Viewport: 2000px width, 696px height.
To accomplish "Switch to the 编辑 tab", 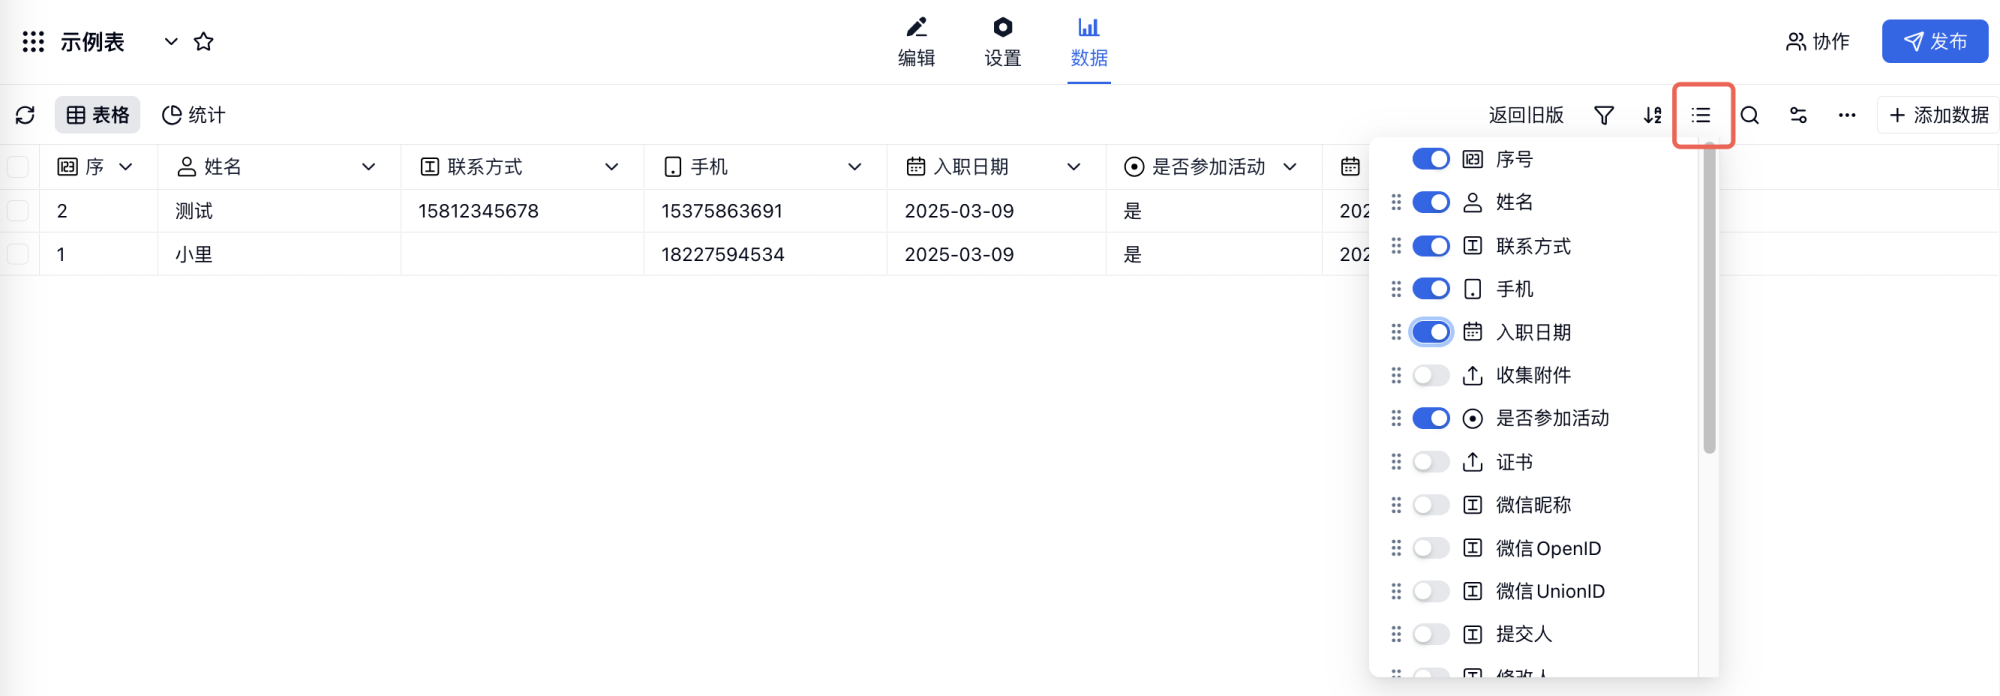I will (x=916, y=42).
